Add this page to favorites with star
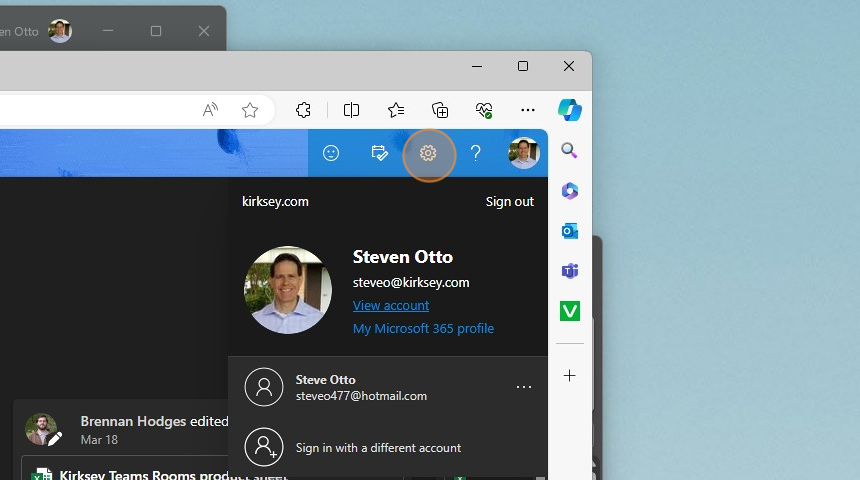This screenshot has width=860, height=480. [x=250, y=110]
